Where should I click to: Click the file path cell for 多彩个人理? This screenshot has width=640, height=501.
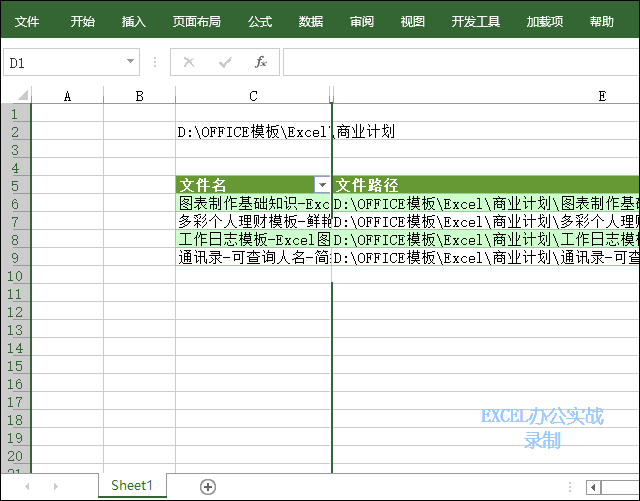(x=486, y=221)
